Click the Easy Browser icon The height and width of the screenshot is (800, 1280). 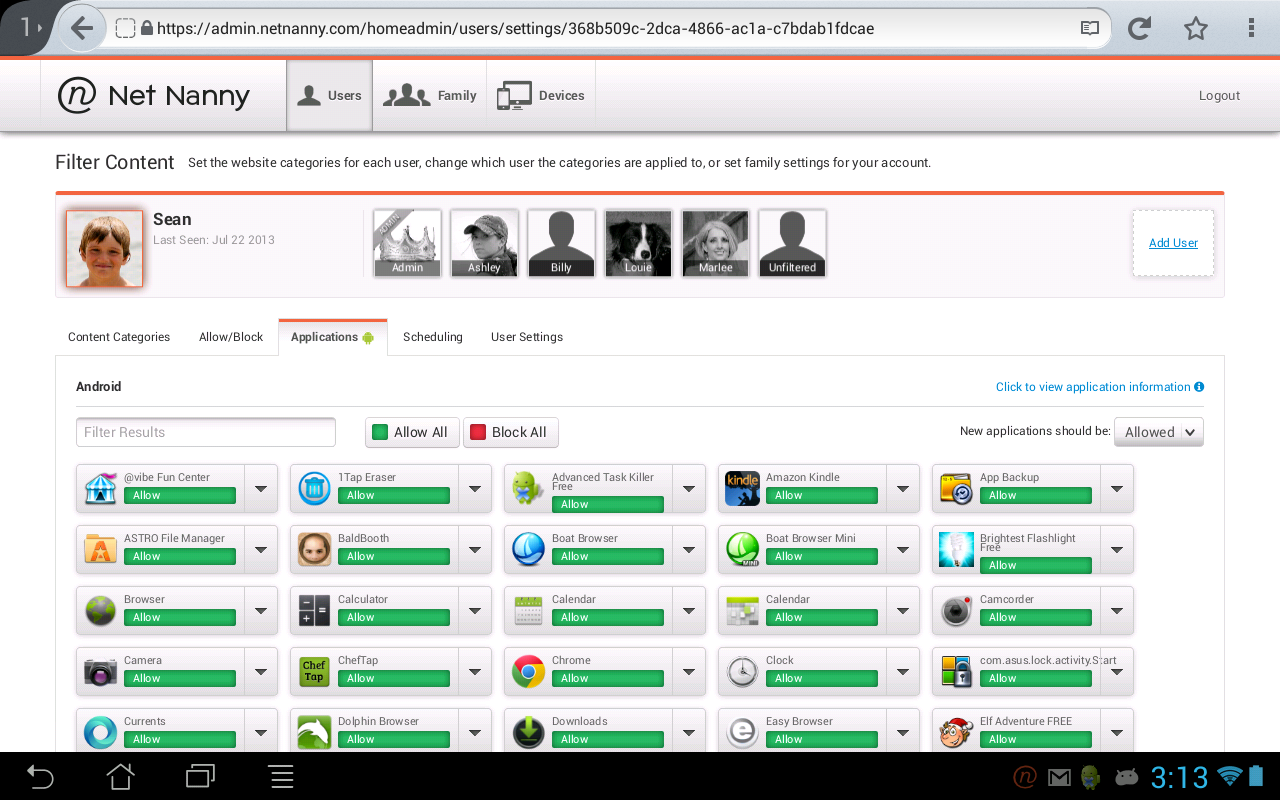click(743, 732)
